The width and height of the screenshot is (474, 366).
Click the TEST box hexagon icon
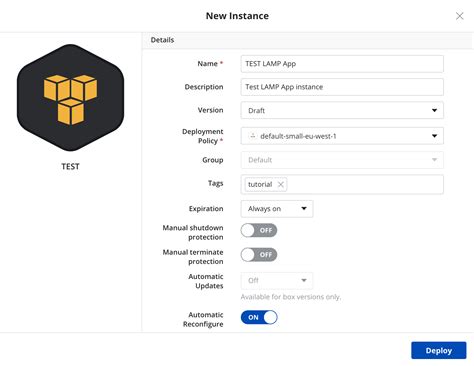point(70,98)
